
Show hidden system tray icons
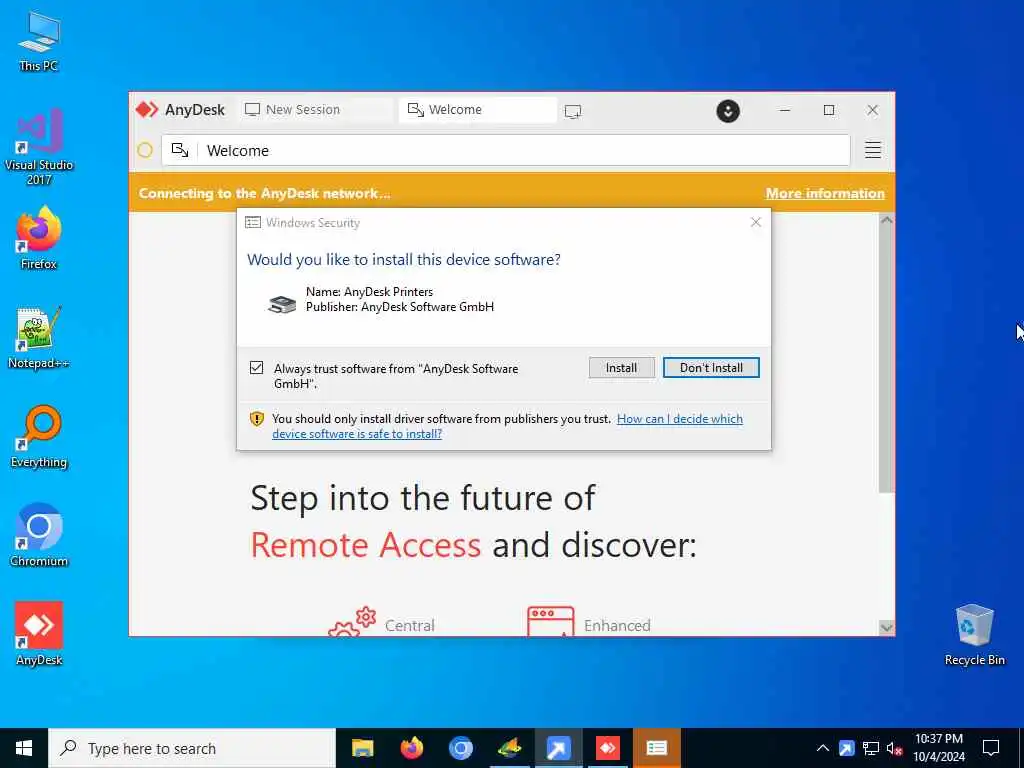pyautogui.click(x=823, y=748)
